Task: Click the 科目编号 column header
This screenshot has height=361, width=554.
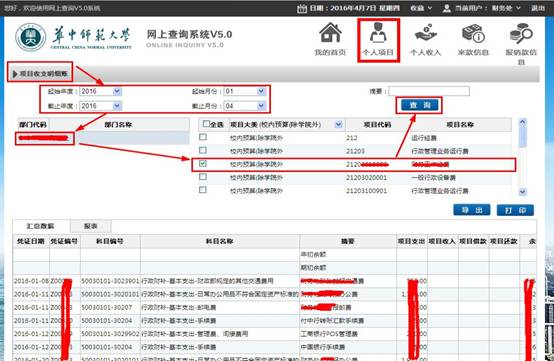Action: 110,241
